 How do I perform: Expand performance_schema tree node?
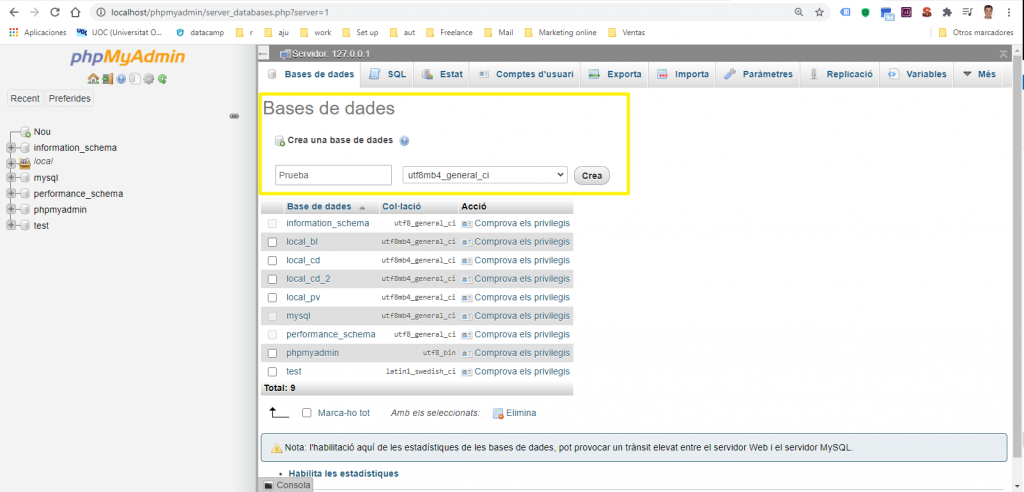[x=11, y=193]
